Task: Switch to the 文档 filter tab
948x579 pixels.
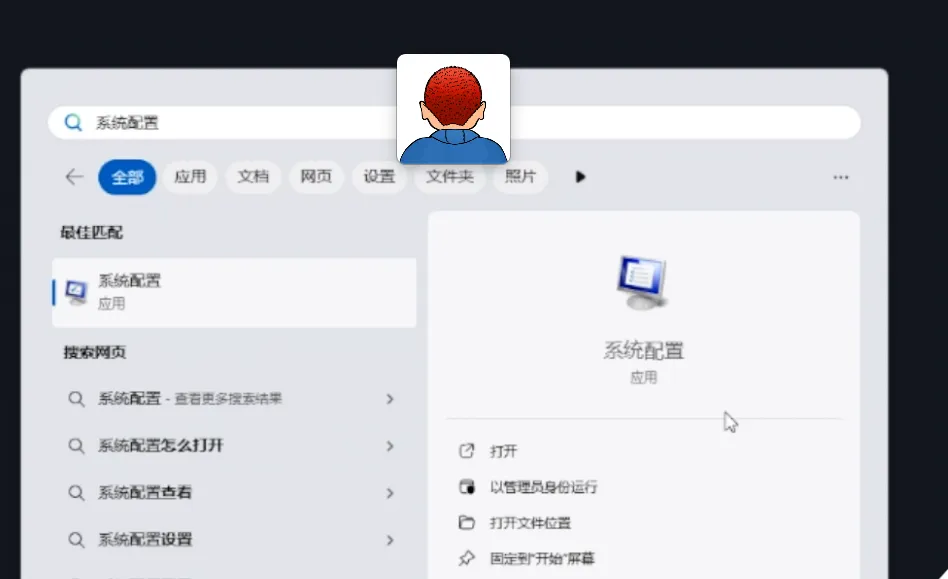Action: (x=253, y=177)
